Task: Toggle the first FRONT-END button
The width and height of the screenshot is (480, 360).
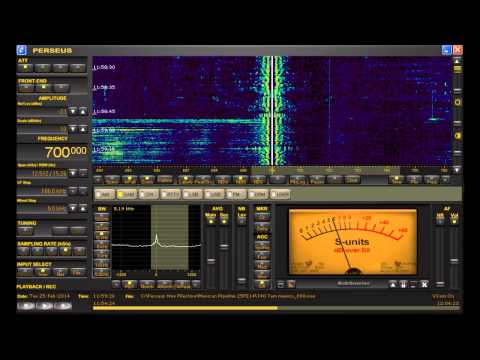Action: 26,88
